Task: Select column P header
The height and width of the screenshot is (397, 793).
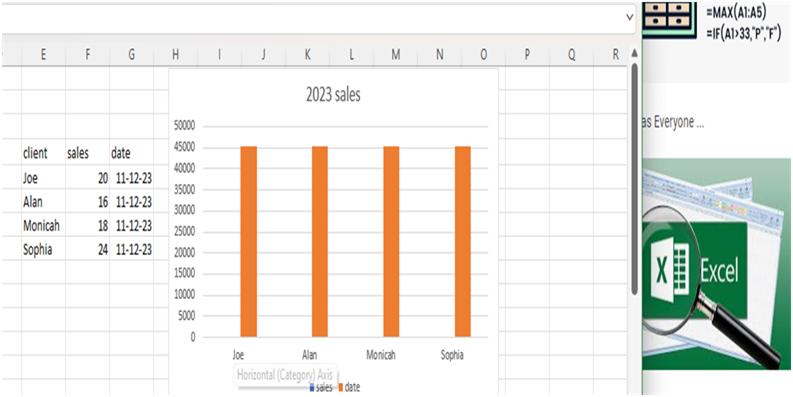Action: tap(527, 55)
